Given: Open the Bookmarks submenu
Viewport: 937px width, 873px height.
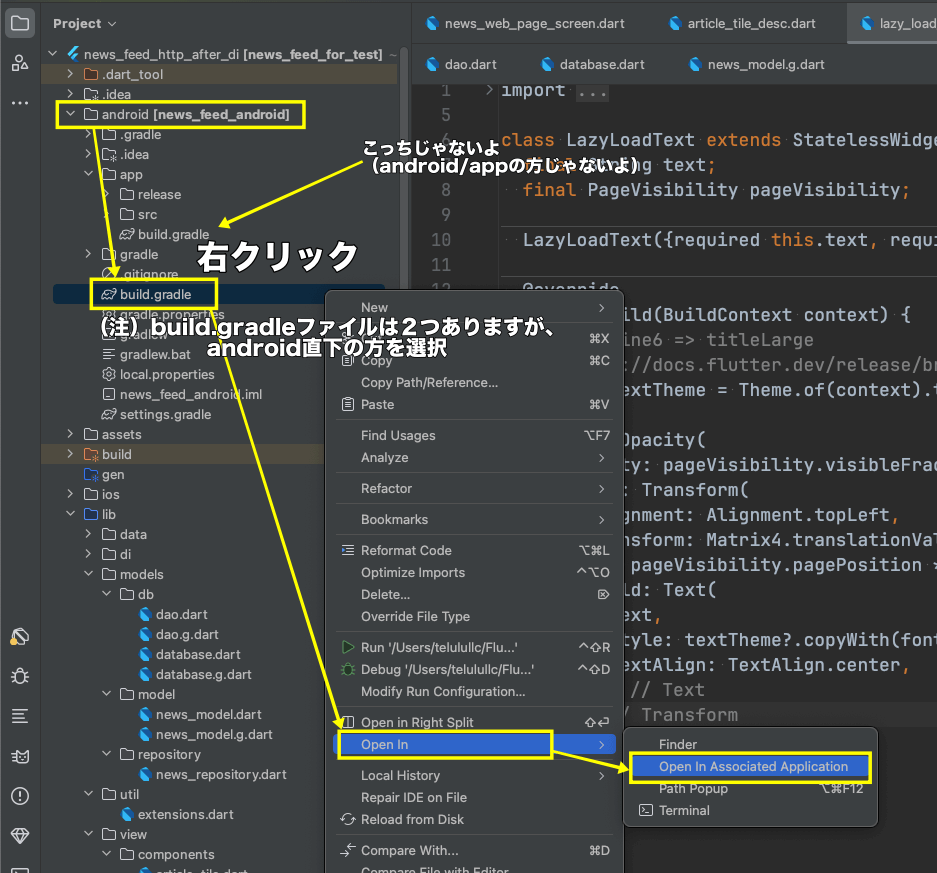Looking at the screenshot, I should [474, 519].
